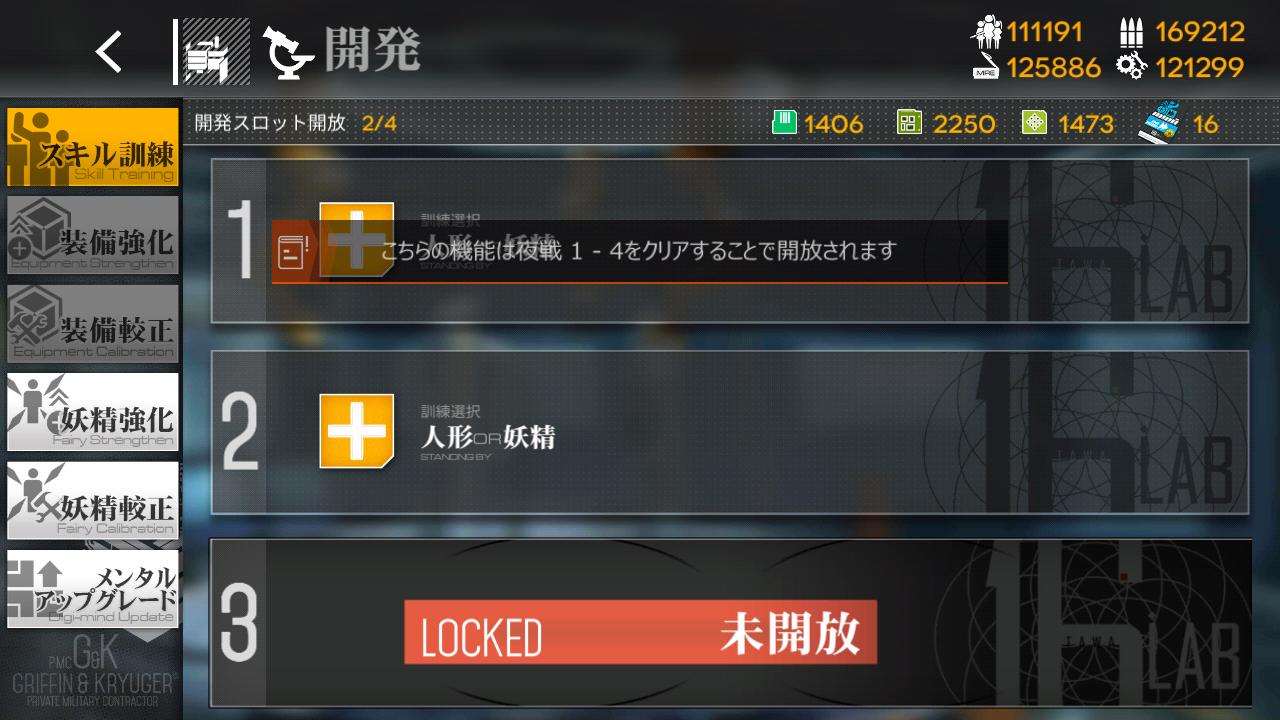Tap the gear parts resource icon
The height and width of the screenshot is (720, 1280).
coord(1131,67)
